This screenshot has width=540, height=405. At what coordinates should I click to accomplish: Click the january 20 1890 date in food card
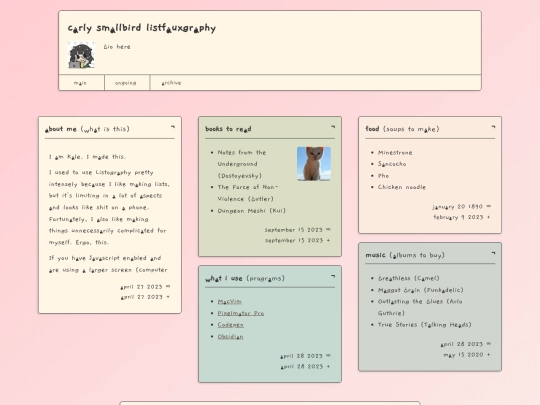point(458,207)
